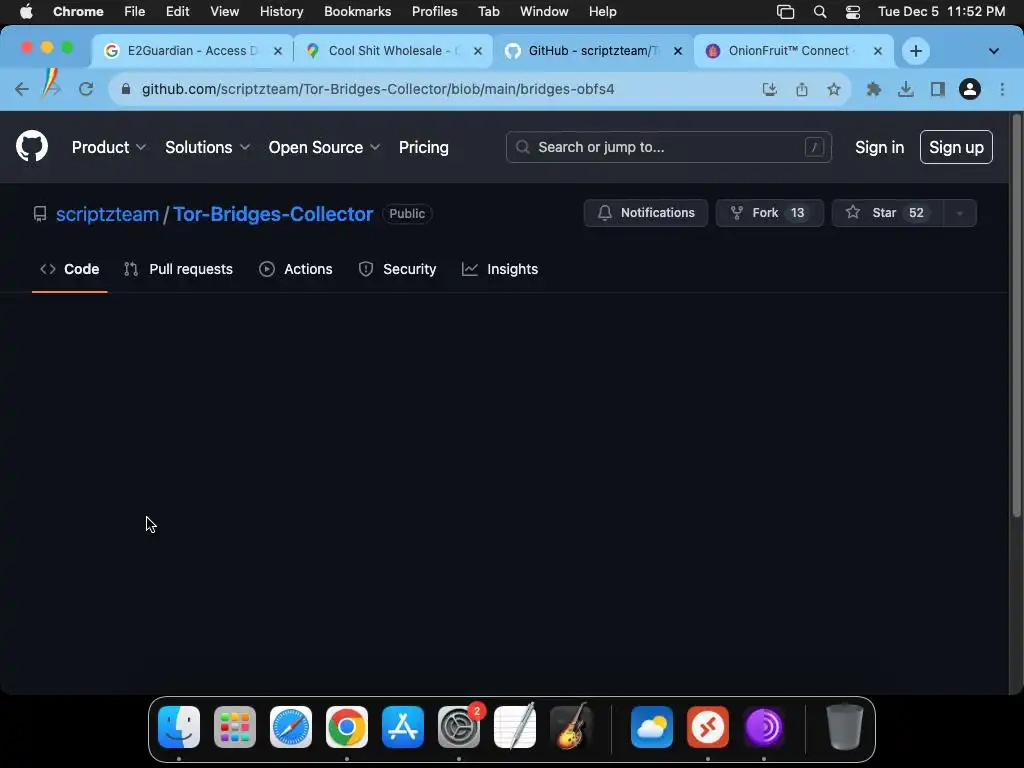1024x768 pixels.
Task: Click the Sign in link
Action: (x=879, y=147)
